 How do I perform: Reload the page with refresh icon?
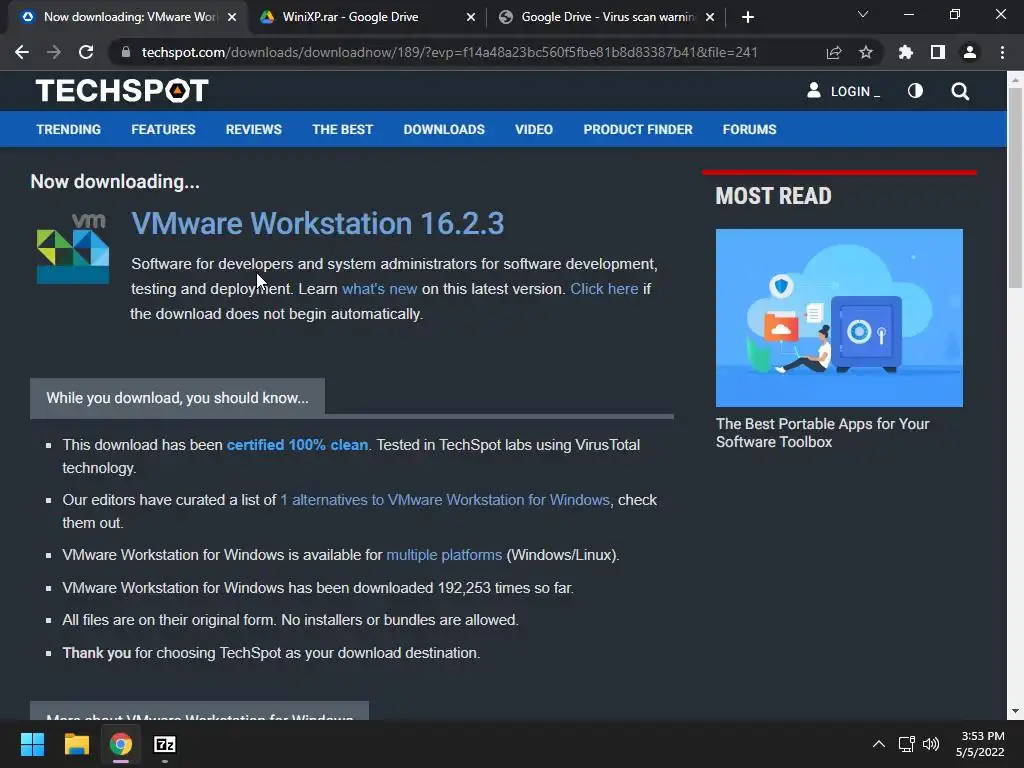click(86, 52)
